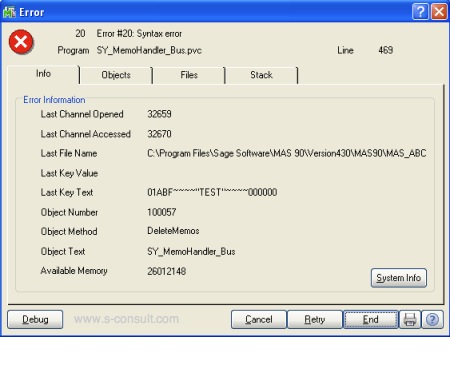Click the red error X icon
The width and height of the screenshot is (450, 369).
pos(21,42)
